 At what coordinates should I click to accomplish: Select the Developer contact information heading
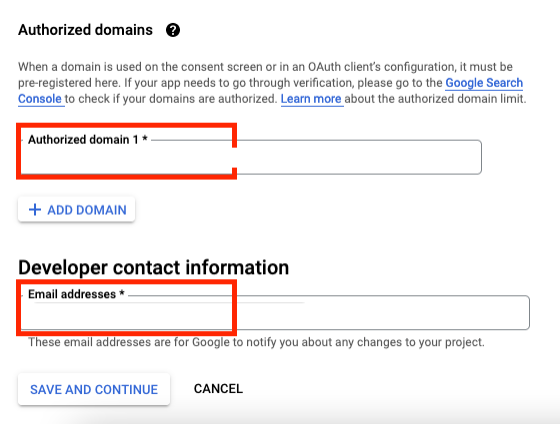coord(154,267)
